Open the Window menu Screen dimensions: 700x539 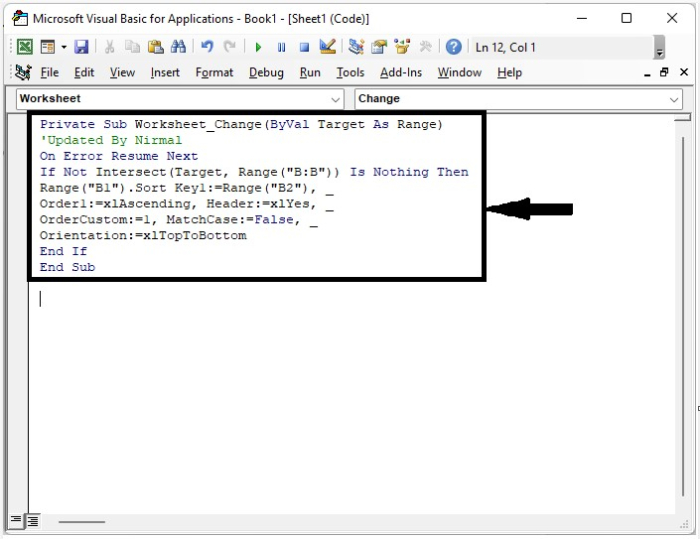[459, 72]
